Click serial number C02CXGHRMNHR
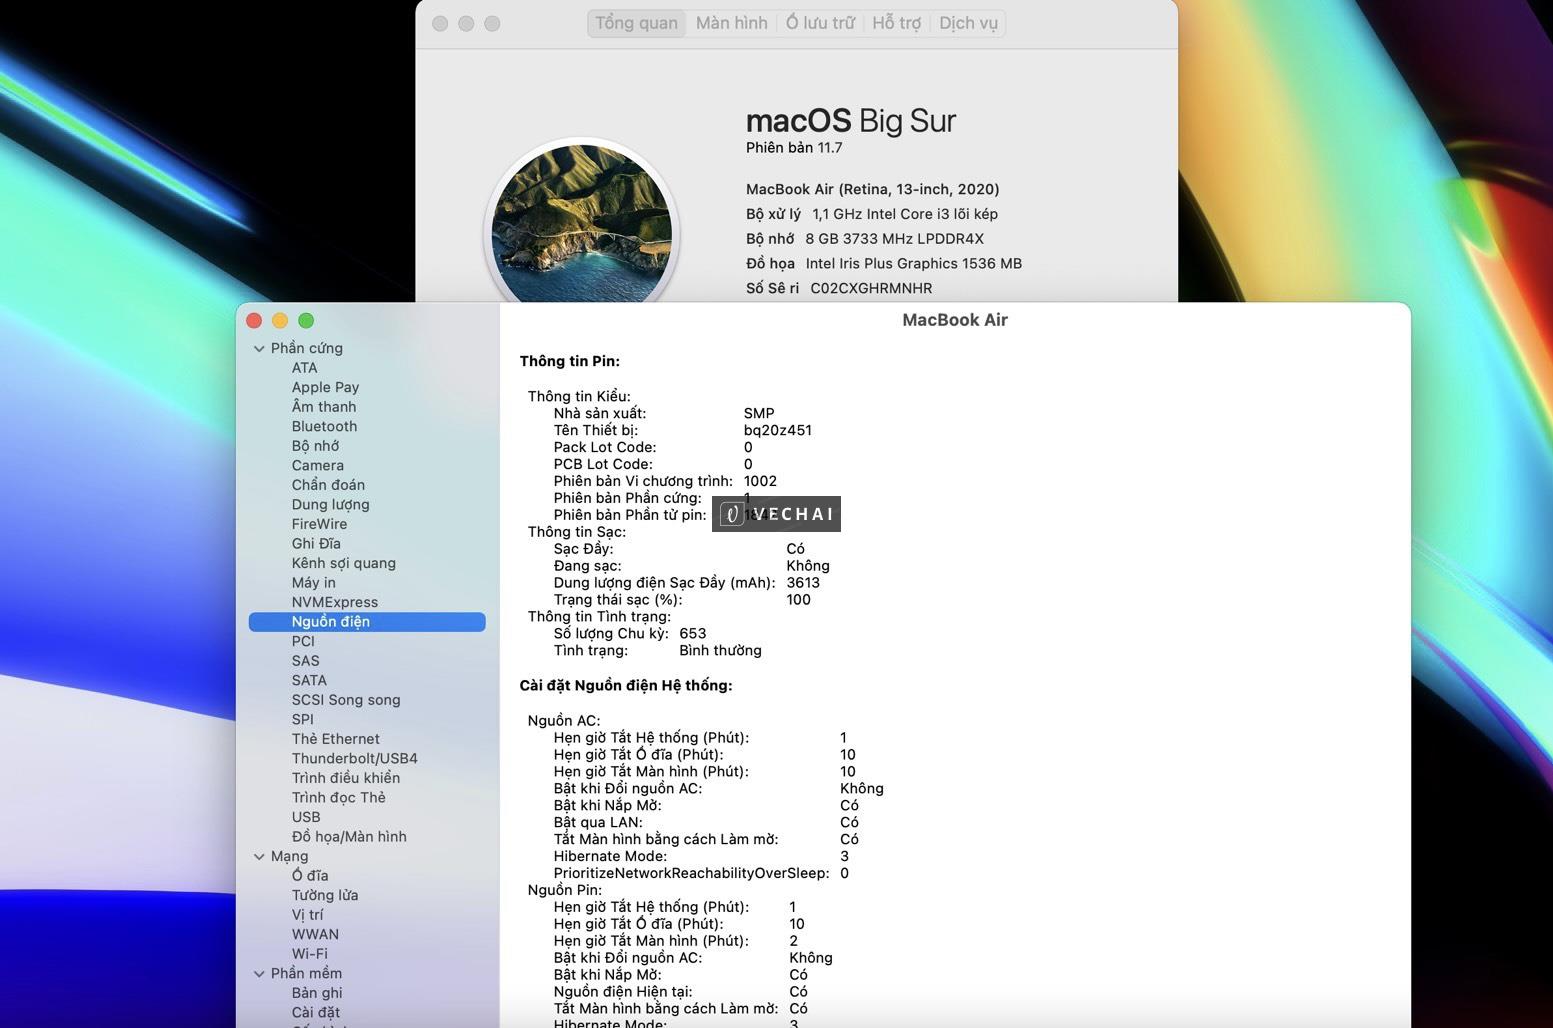The height and width of the screenshot is (1028, 1553). pos(871,288)
